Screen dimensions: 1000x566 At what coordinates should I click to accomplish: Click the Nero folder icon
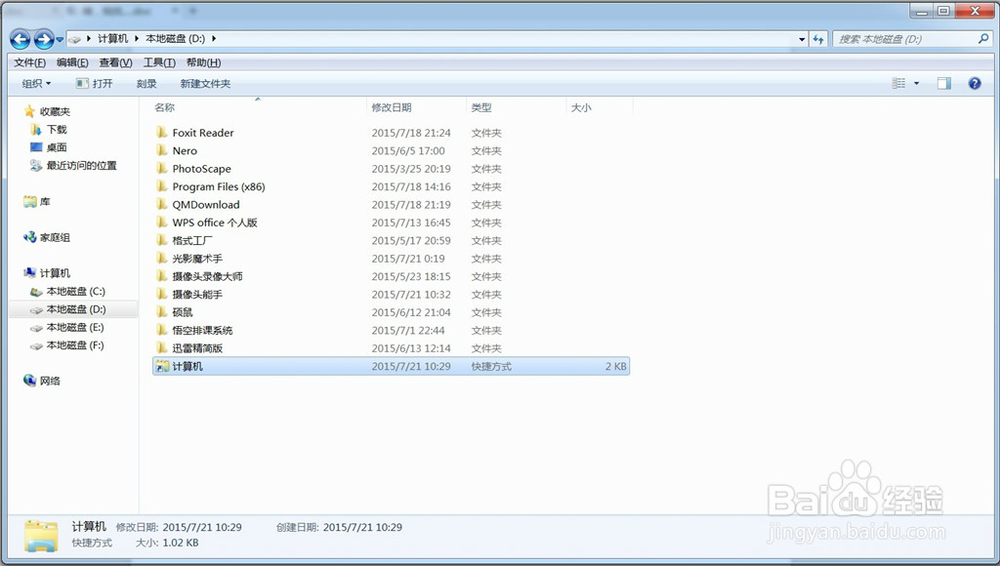point(162,150)
